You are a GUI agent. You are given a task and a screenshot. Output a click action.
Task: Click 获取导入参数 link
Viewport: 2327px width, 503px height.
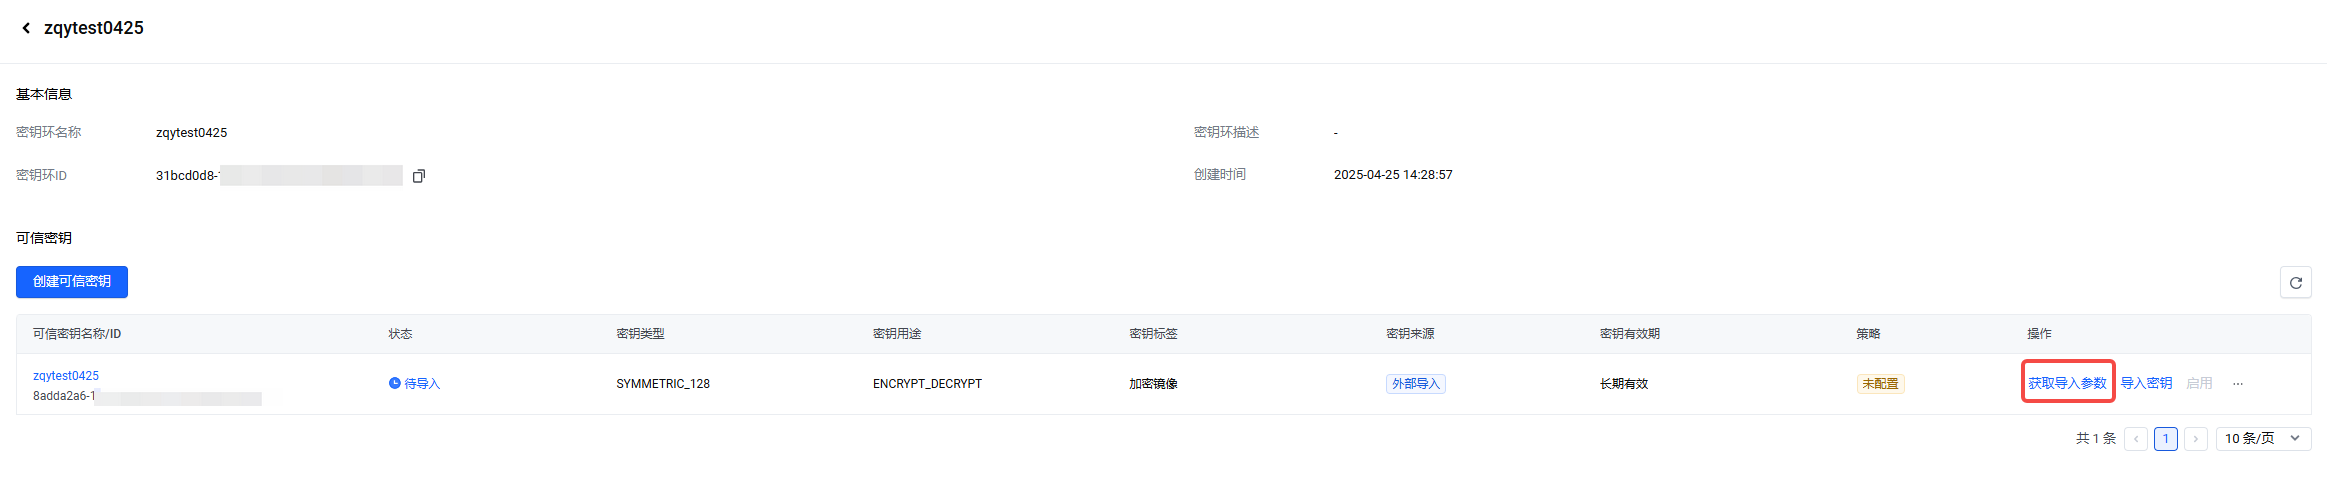(x=2068, y=383)
